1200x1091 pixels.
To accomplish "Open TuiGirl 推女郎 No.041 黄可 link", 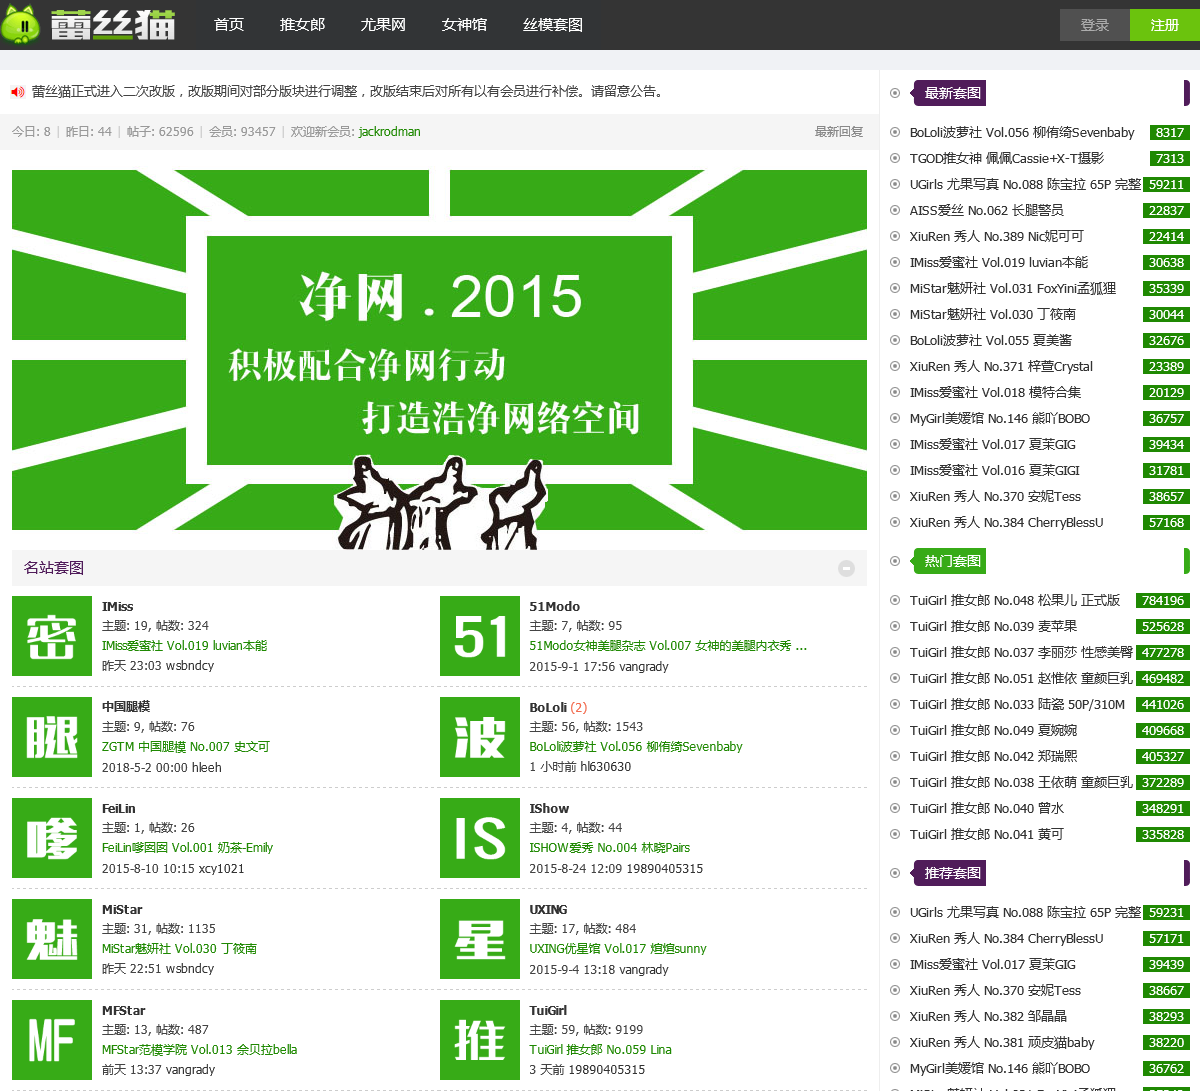I will tap(986, 834).
